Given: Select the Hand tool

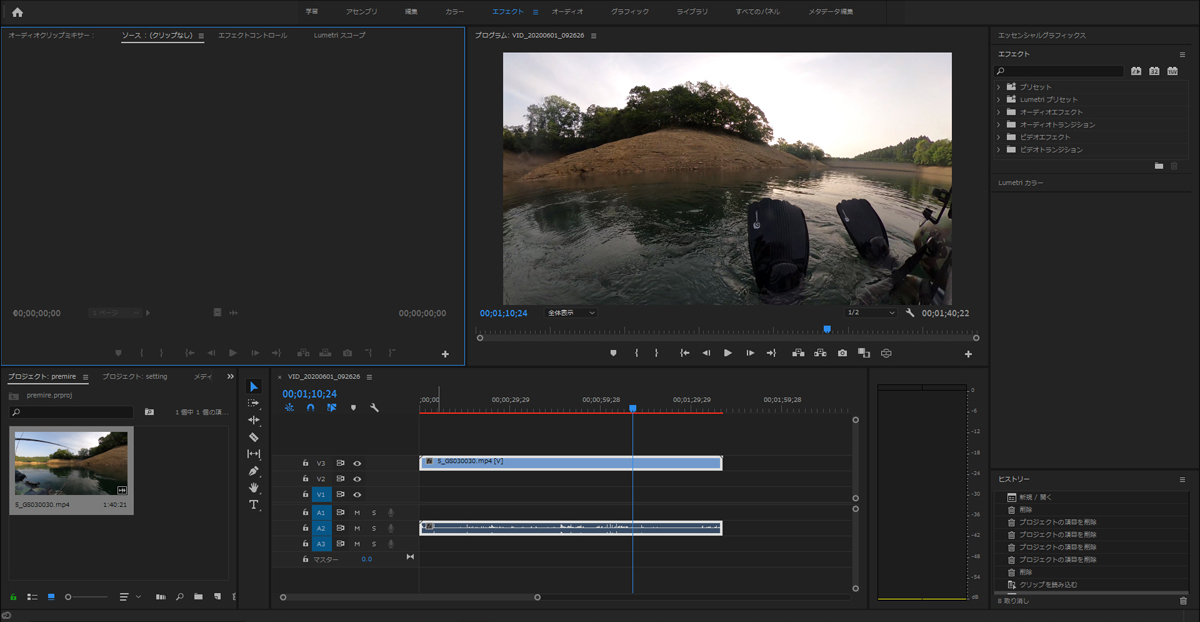Looking at the screenshot, I should click(x=253, y=488).
